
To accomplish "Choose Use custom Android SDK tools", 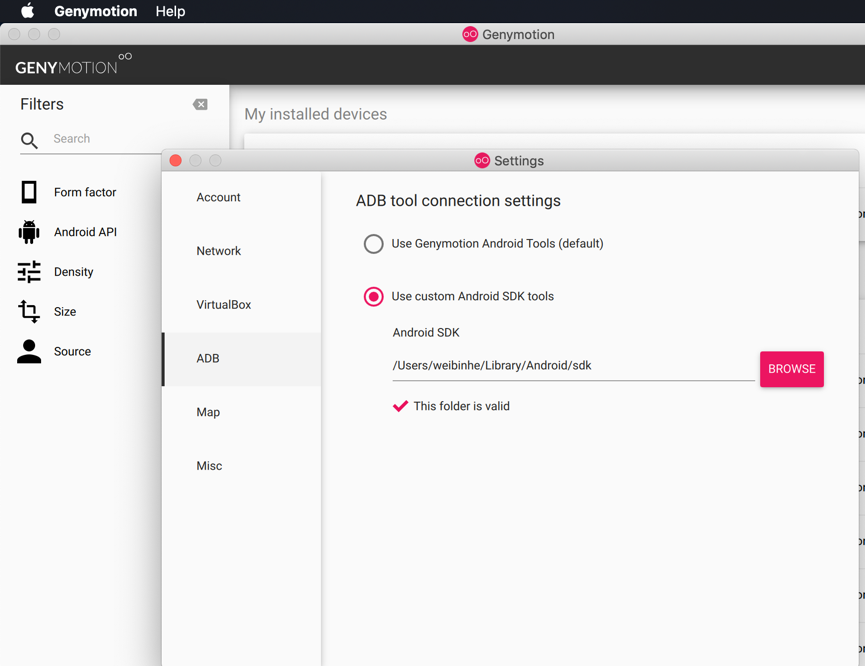I will pos(373,296).
